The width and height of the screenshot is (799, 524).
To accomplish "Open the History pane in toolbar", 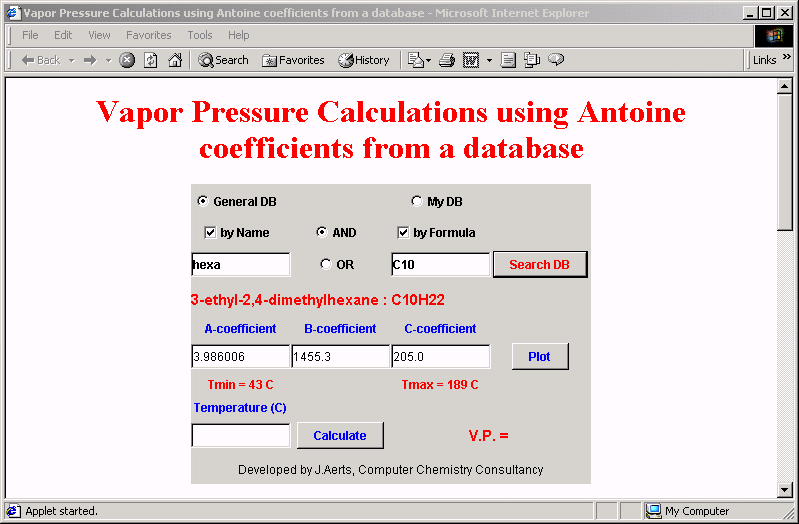I will point(364,60).
